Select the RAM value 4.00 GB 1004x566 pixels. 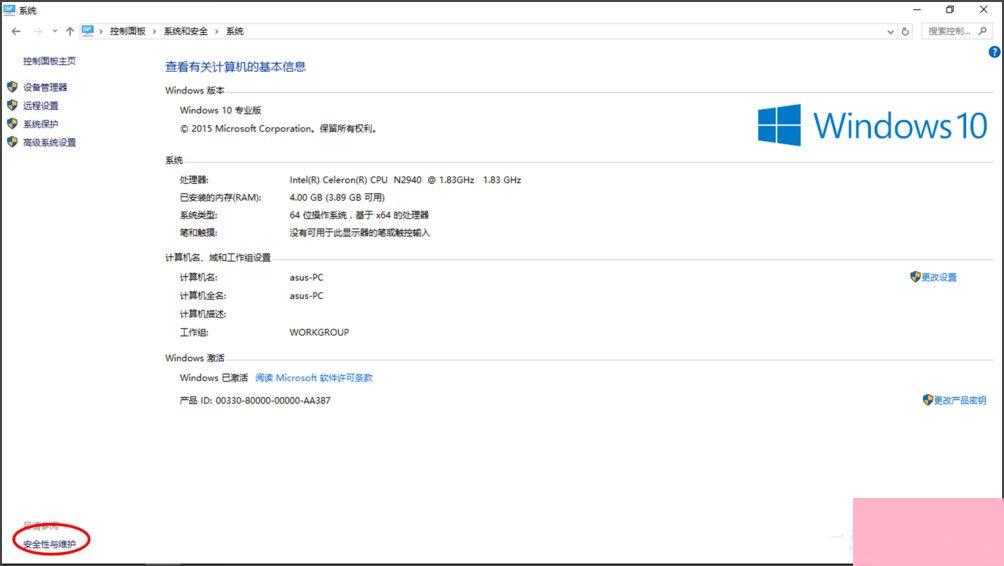coord(306,197)
